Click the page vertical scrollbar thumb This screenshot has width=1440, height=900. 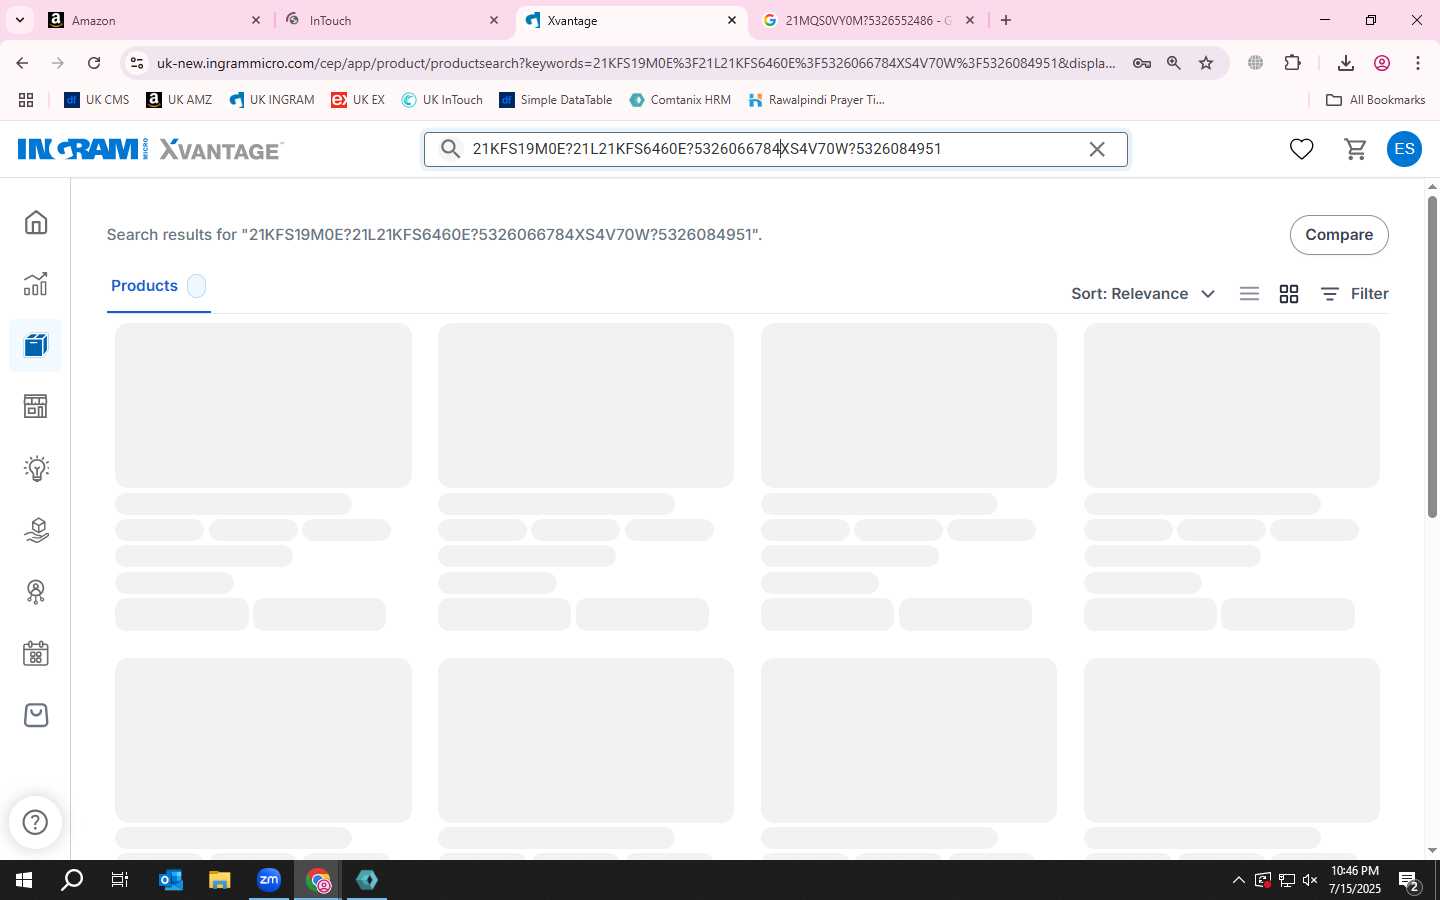(1432, 356)
